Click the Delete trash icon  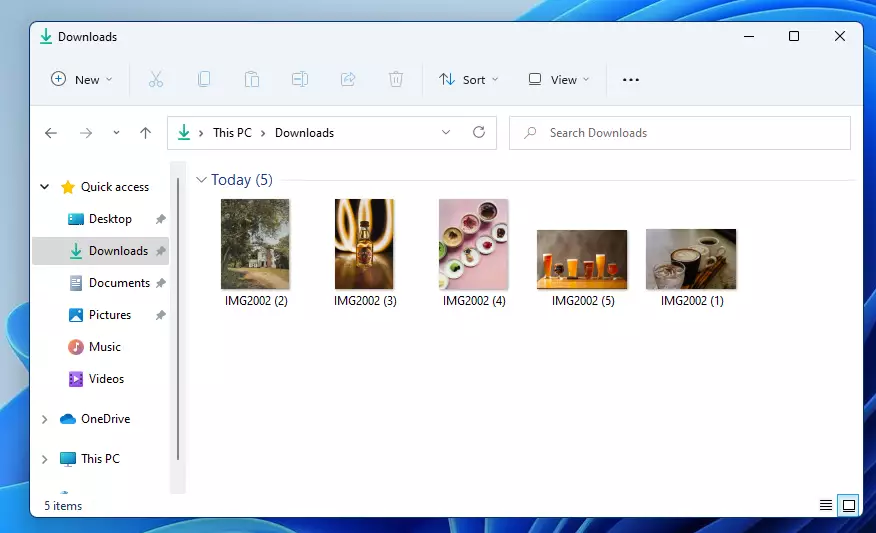tap(396, 79)
